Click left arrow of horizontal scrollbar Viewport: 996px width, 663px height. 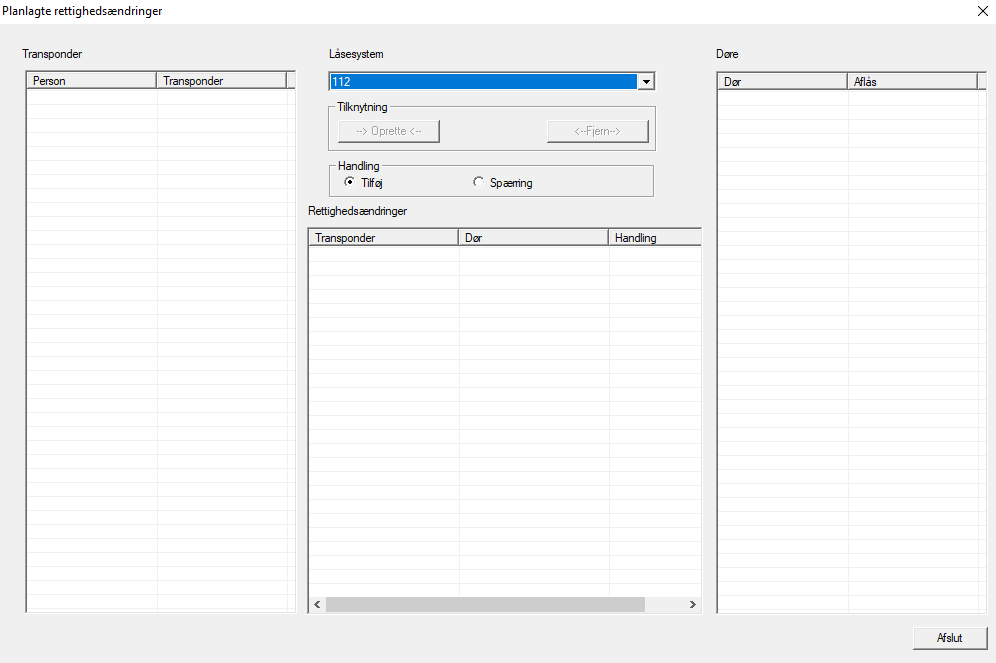click(x=317, y=605)
